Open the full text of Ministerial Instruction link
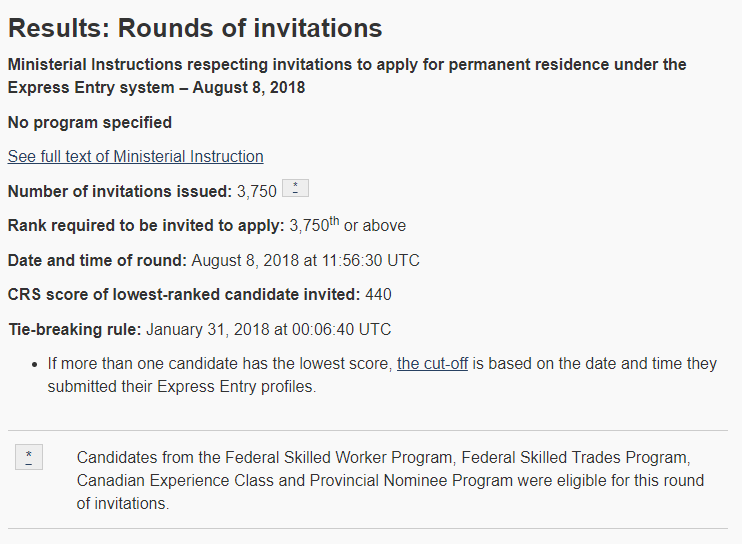 135,157
